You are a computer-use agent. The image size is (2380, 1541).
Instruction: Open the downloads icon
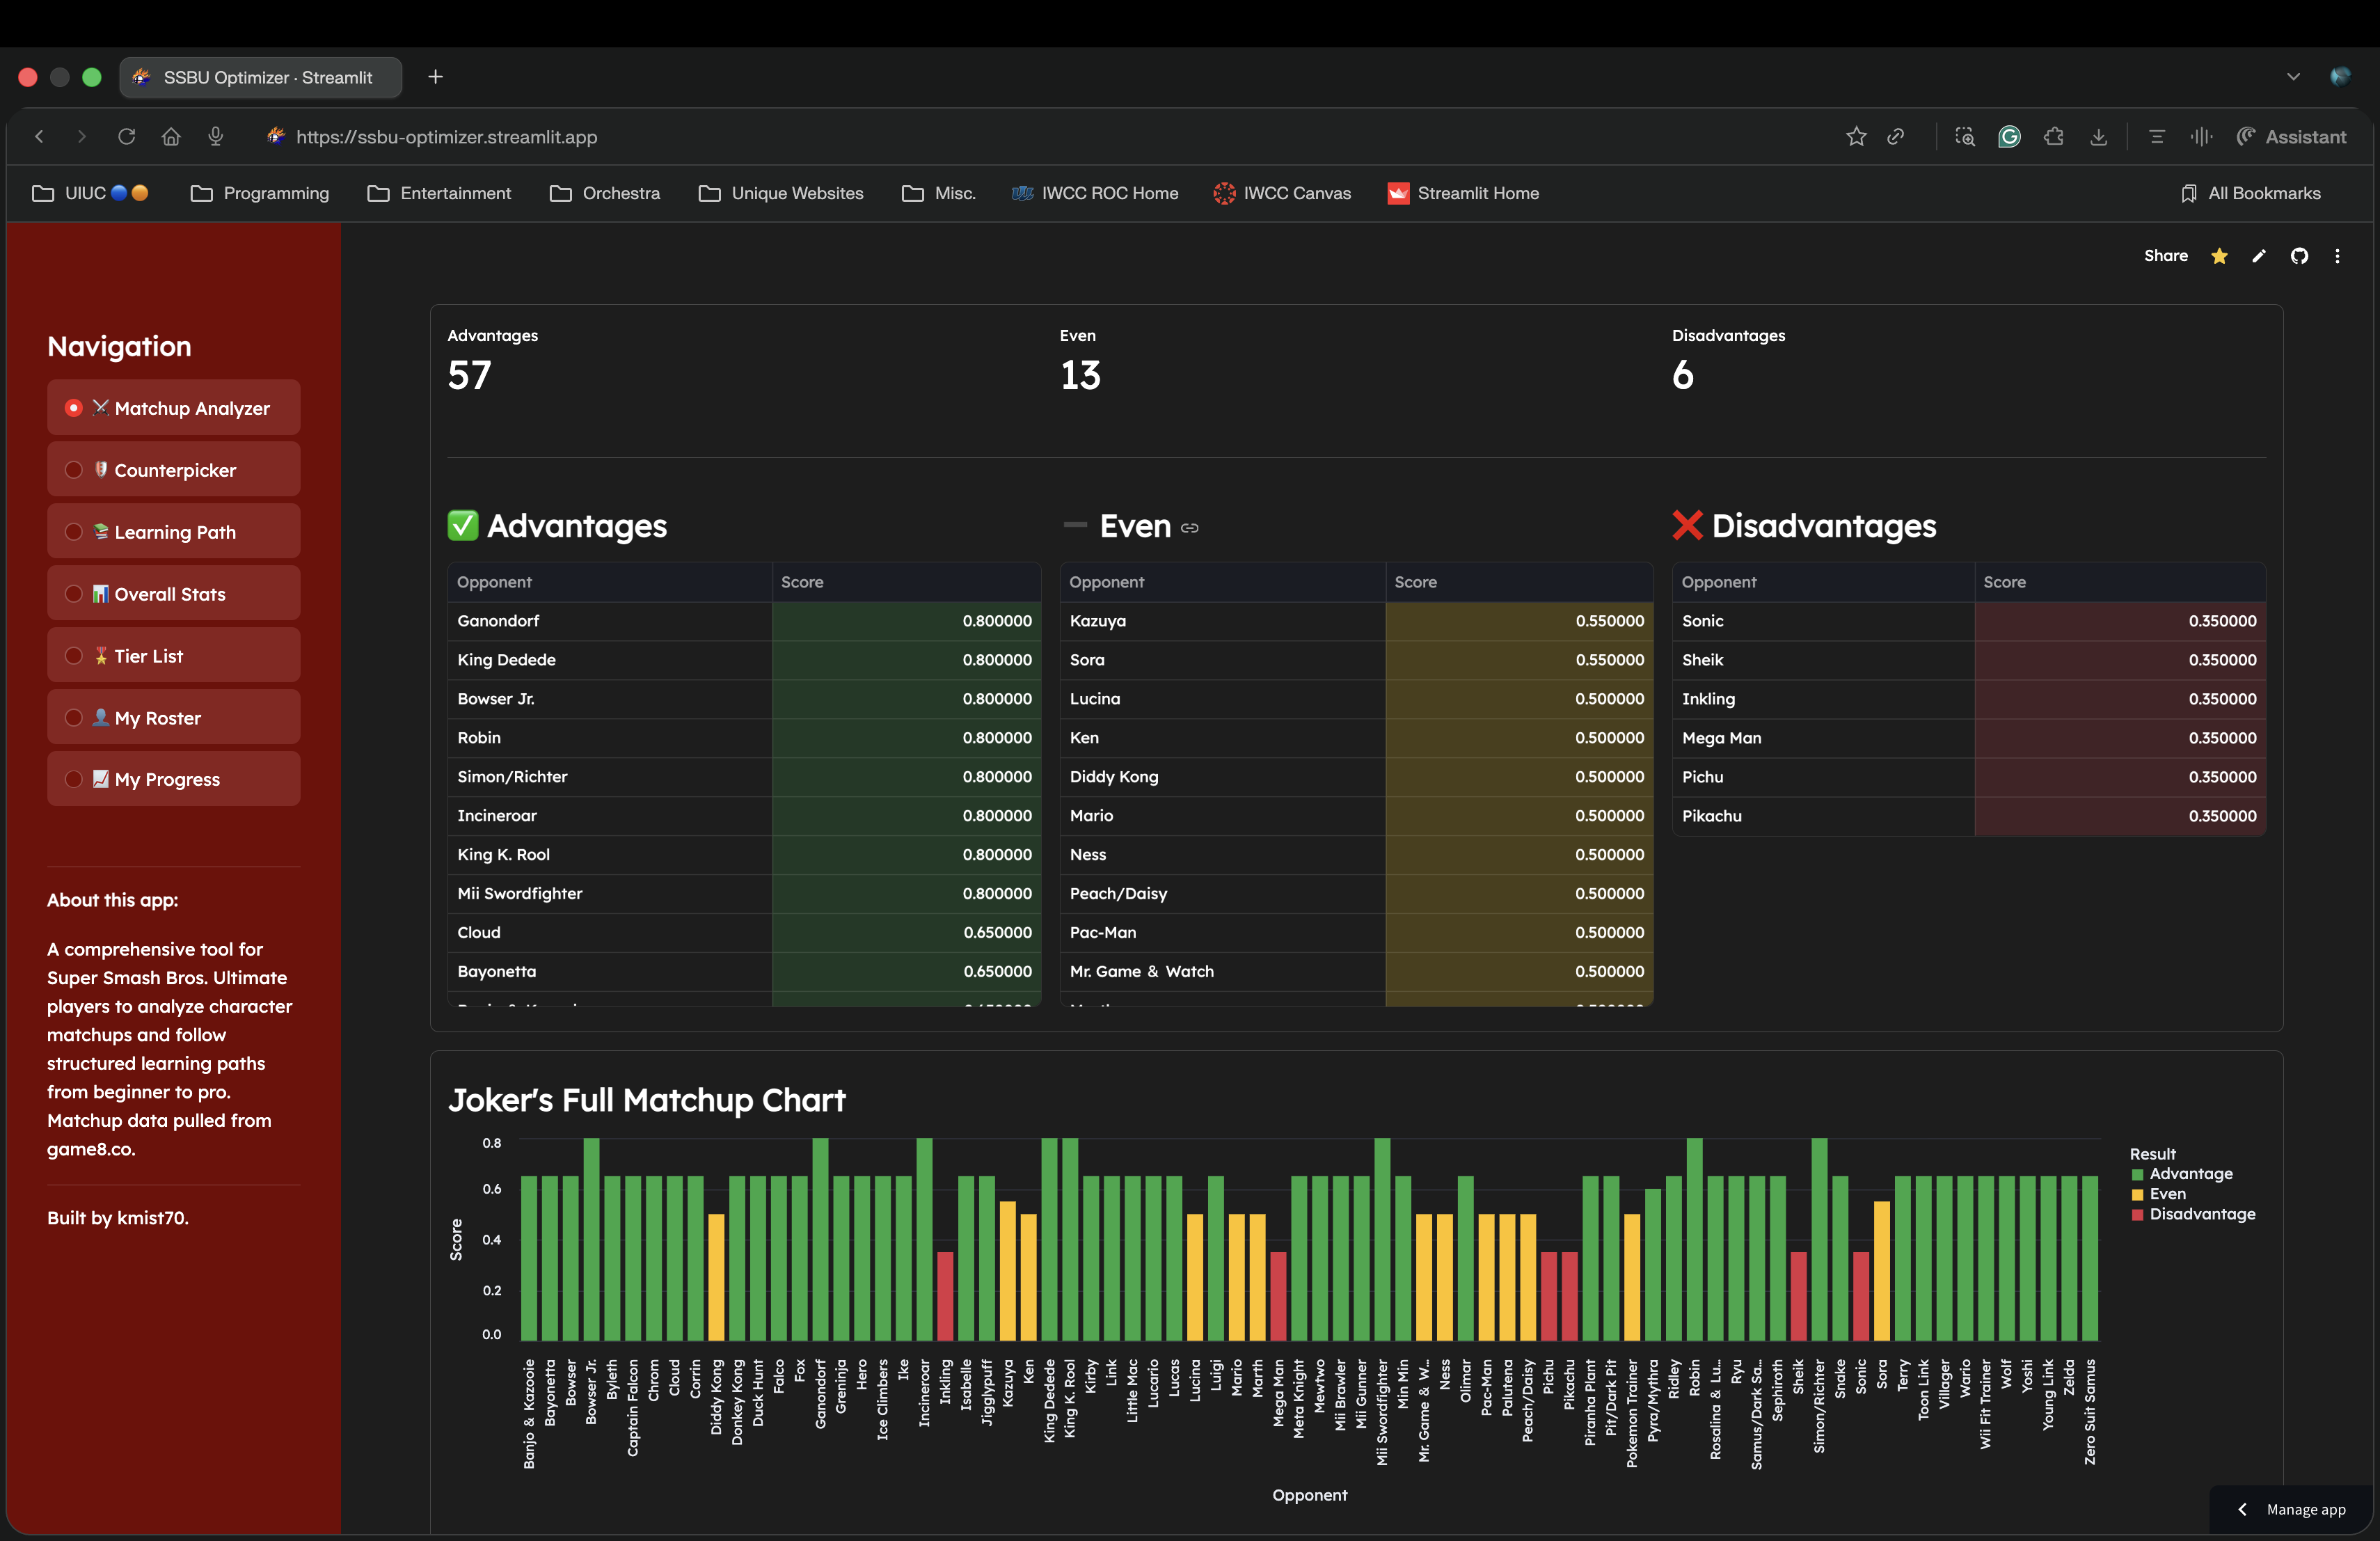2098,137
